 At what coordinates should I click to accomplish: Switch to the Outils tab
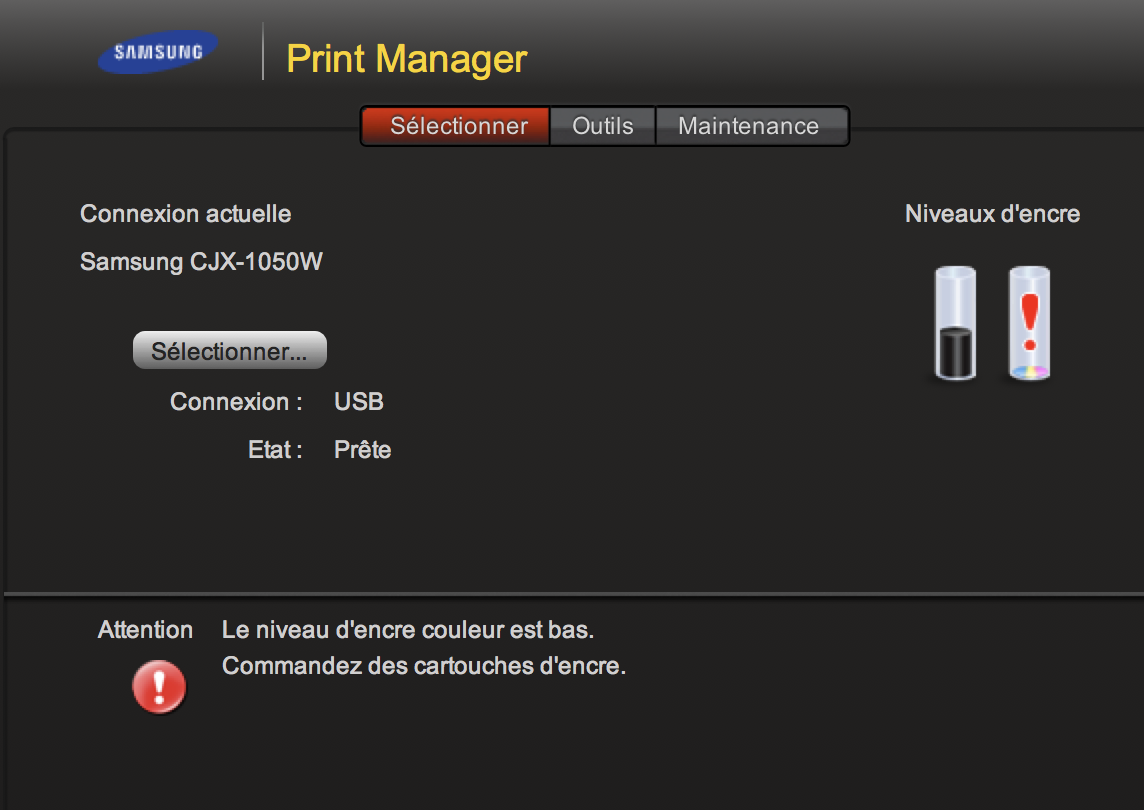point(602,126)
